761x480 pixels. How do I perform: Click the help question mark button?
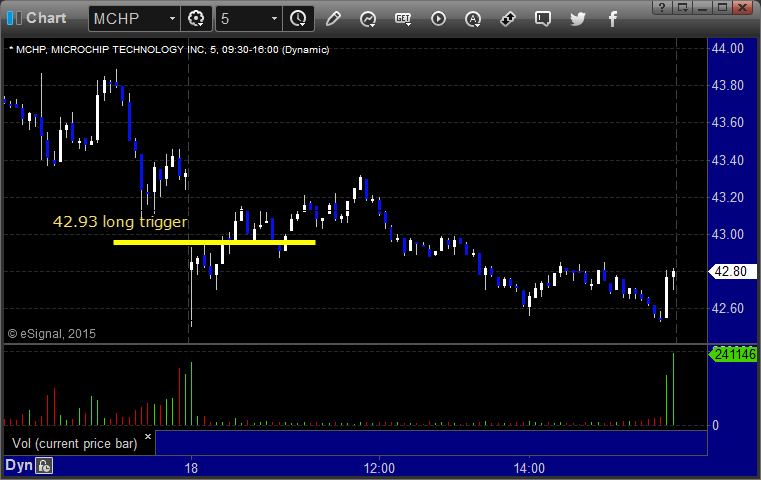click(x=662, y=7)
